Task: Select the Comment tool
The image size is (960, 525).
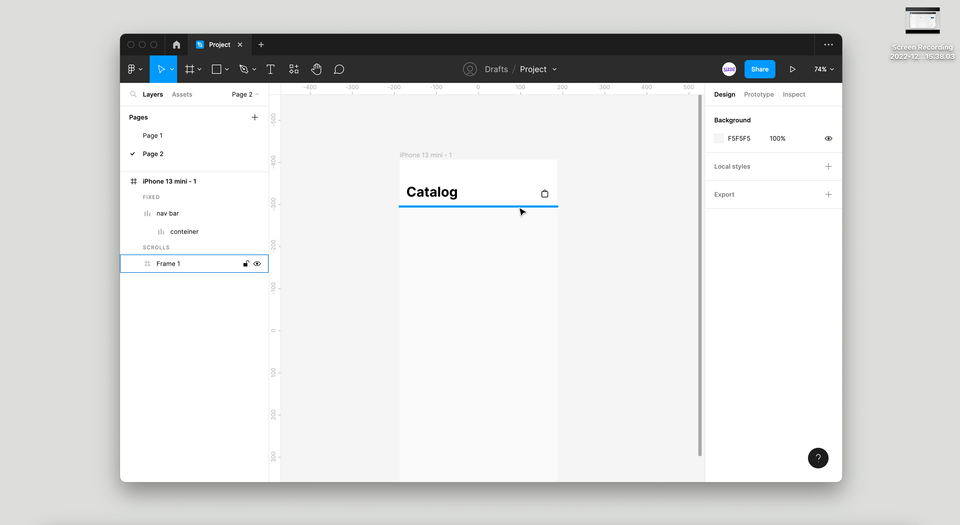Action: click(x=339, y=69)
